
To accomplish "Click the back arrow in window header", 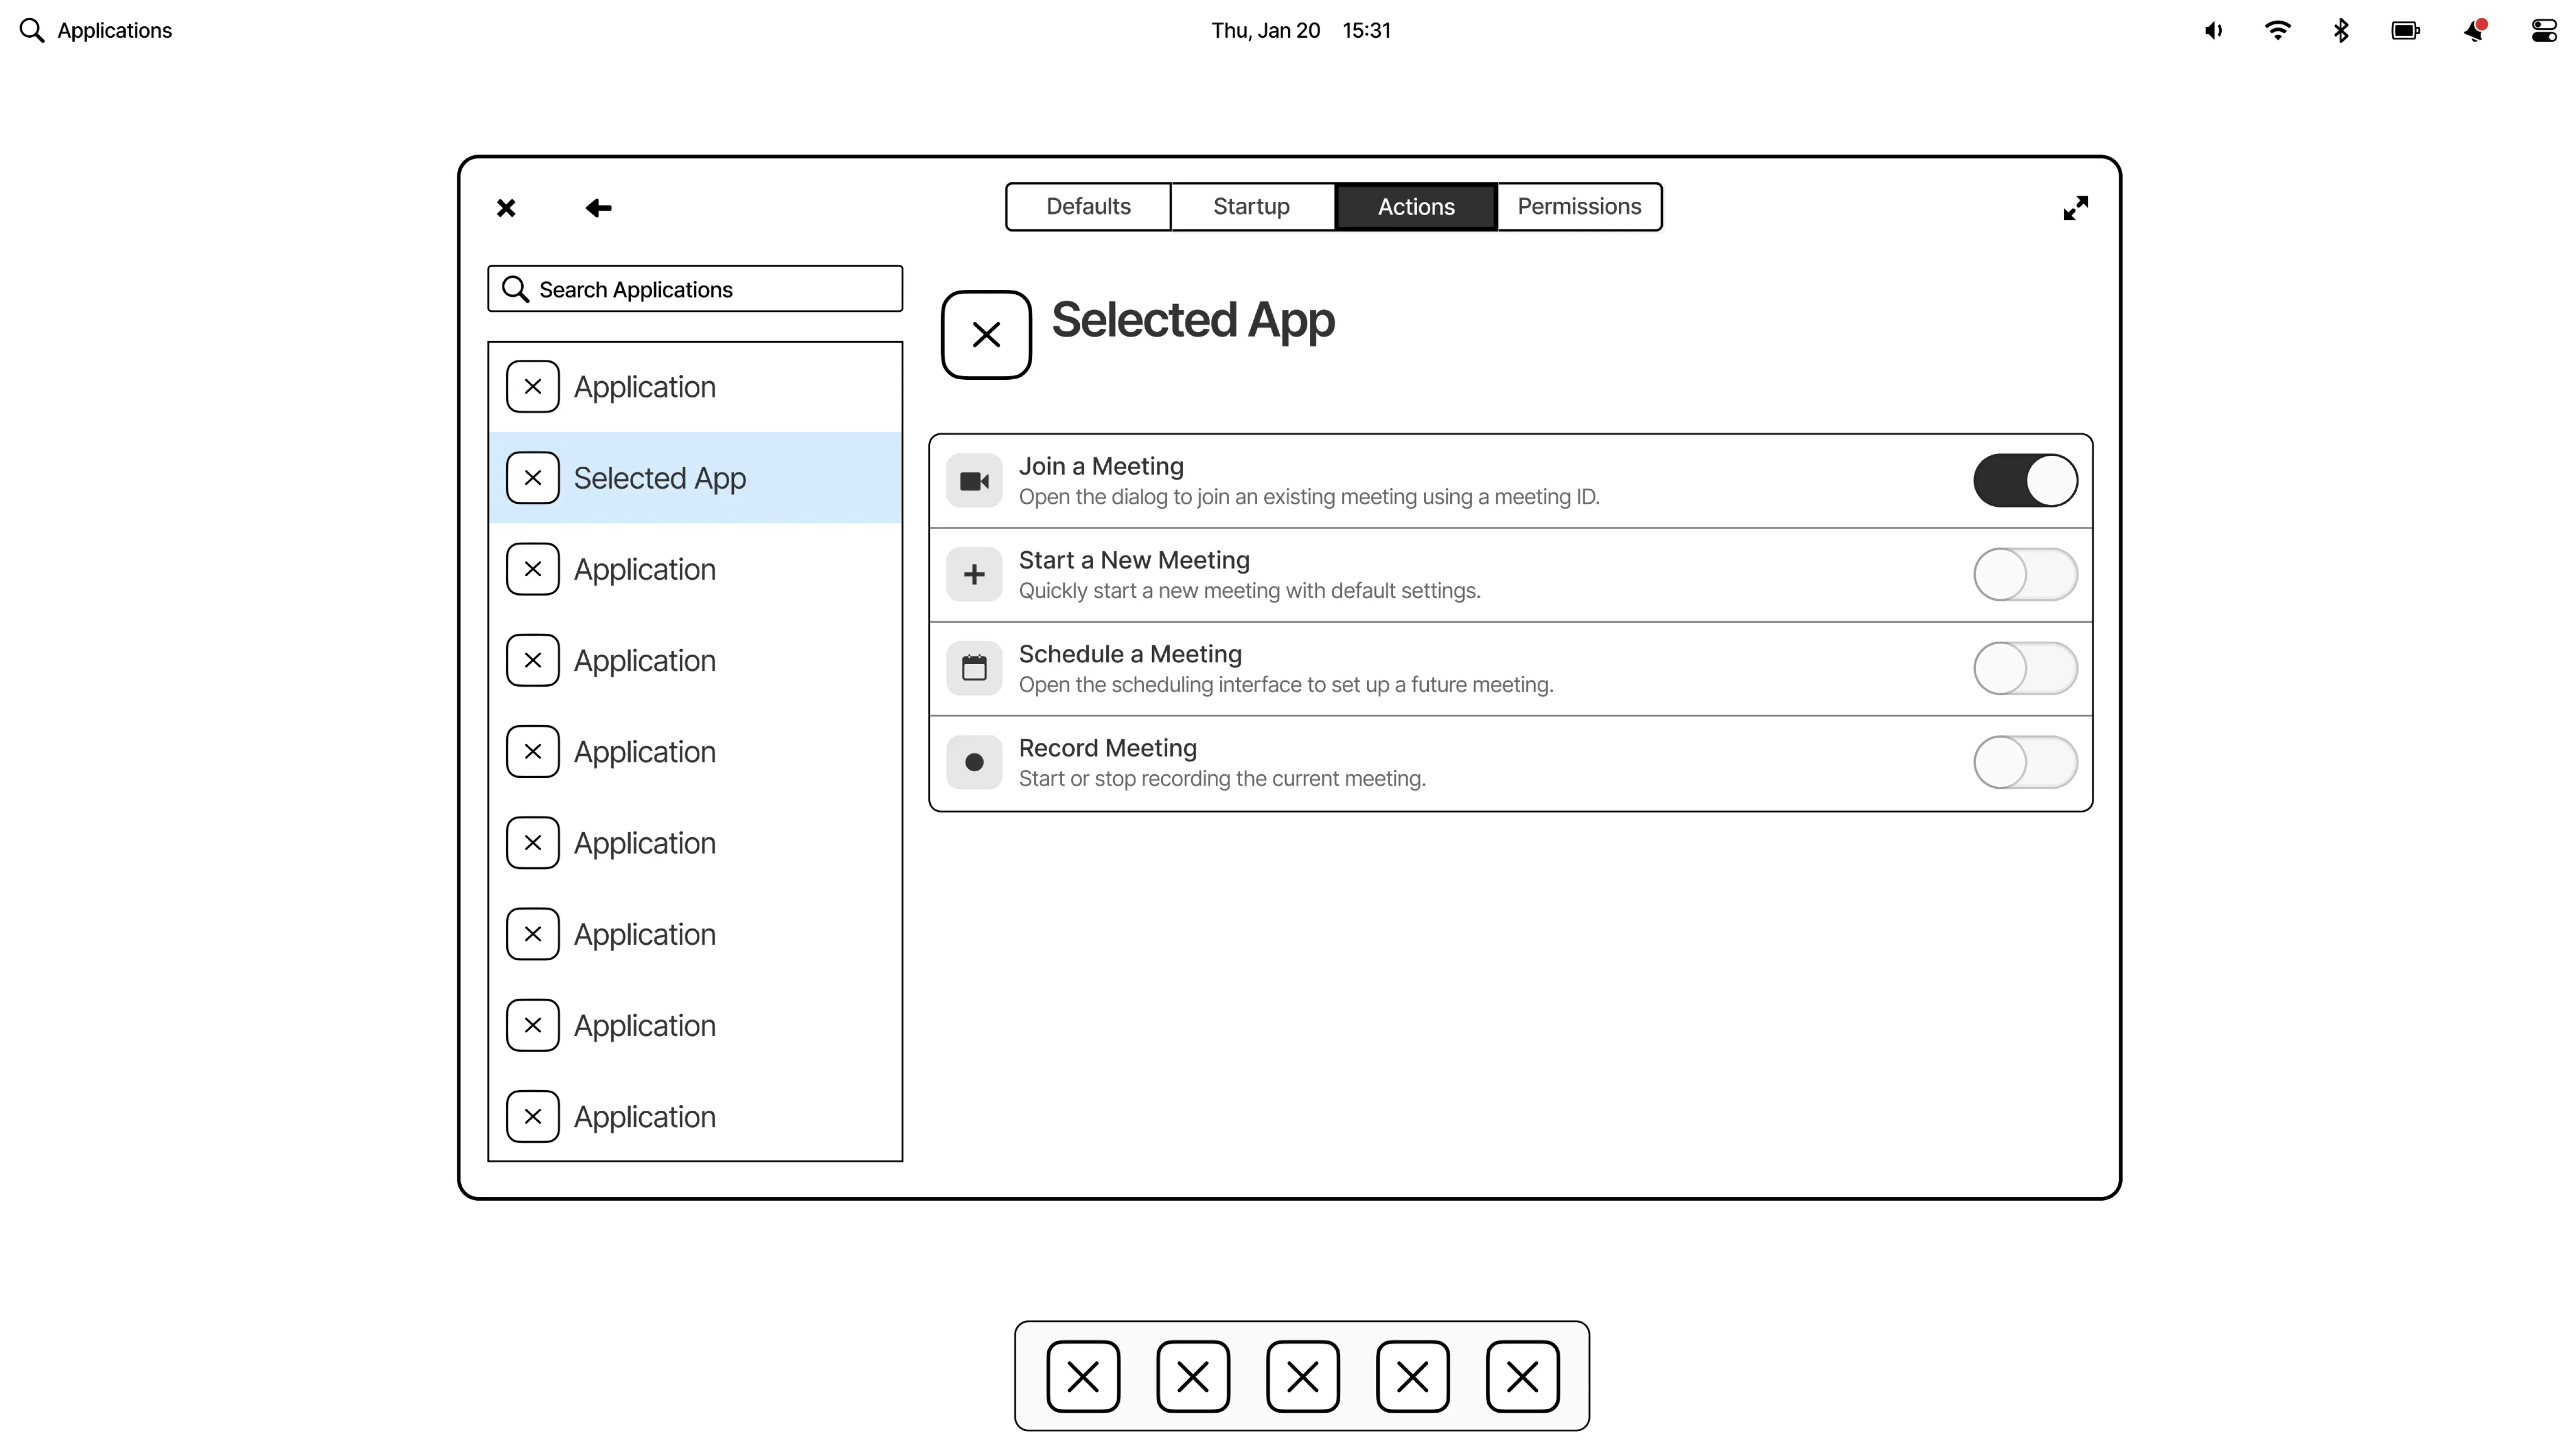I will [x=598, y=208].
